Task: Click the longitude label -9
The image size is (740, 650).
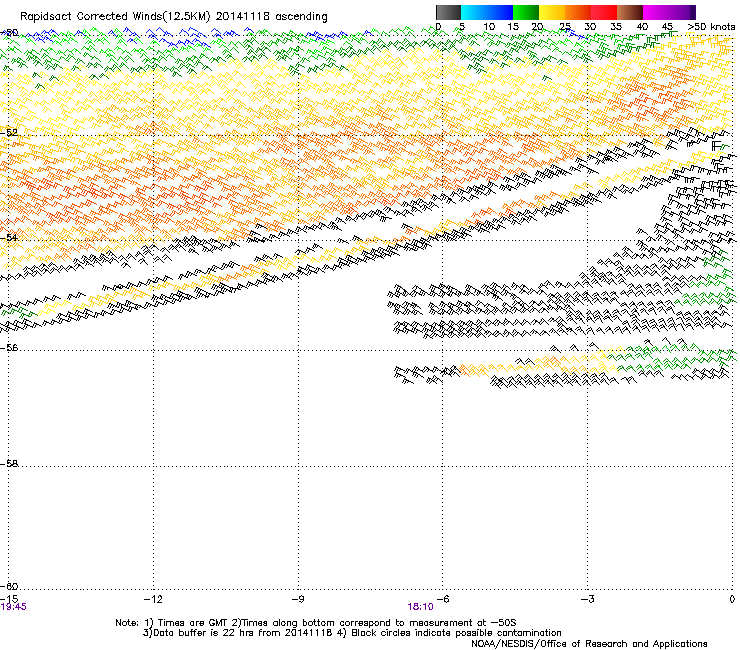Action: [x=298, y=599]
